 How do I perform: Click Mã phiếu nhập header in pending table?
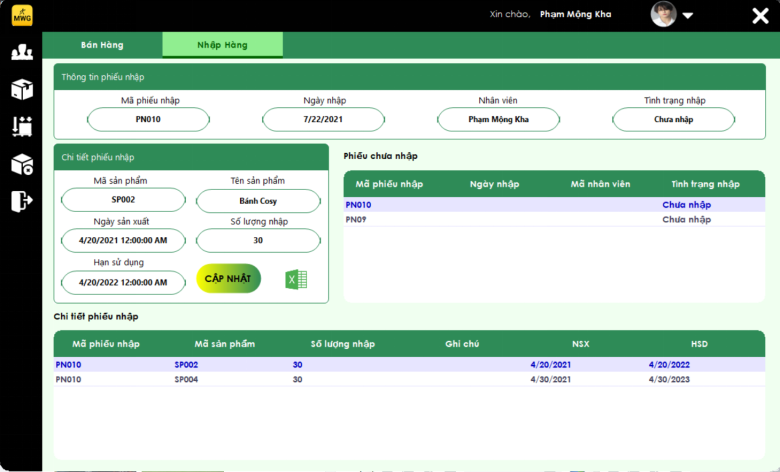click(389, 184)
